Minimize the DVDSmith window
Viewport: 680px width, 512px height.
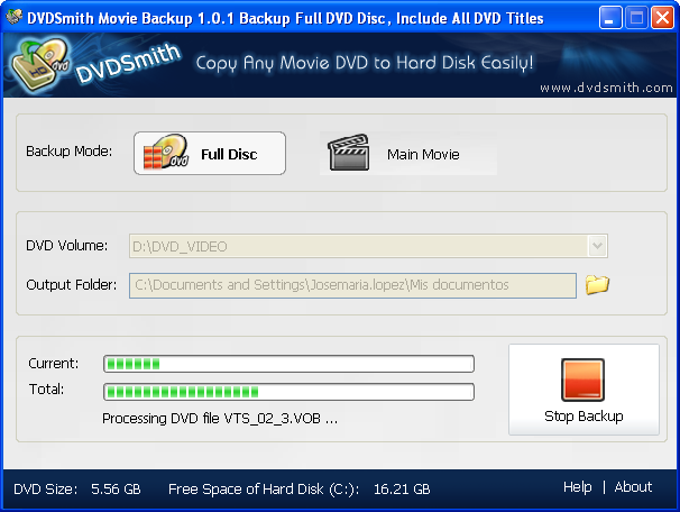(x=610, y=18)
